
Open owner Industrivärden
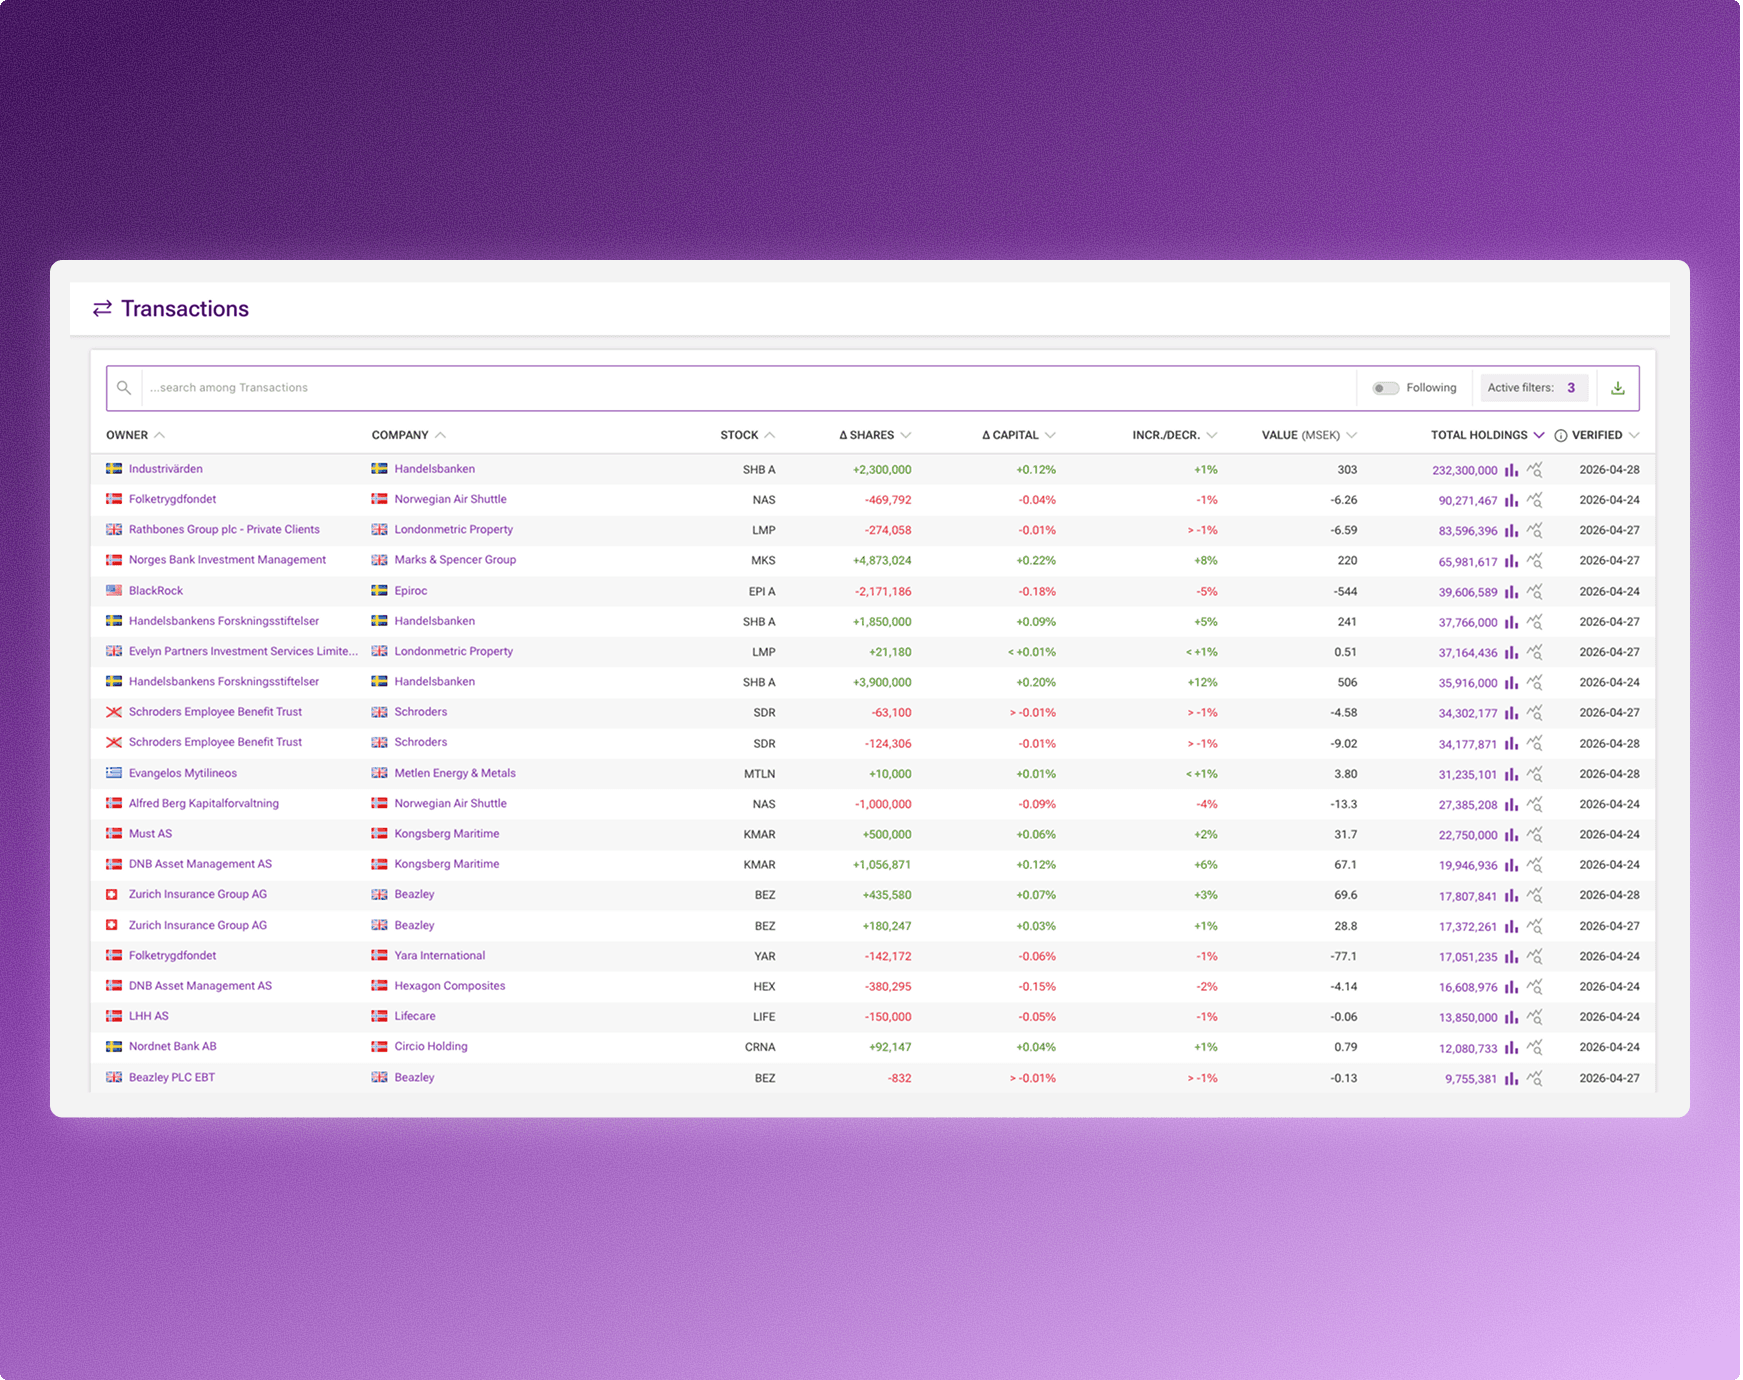coord(166,469)
